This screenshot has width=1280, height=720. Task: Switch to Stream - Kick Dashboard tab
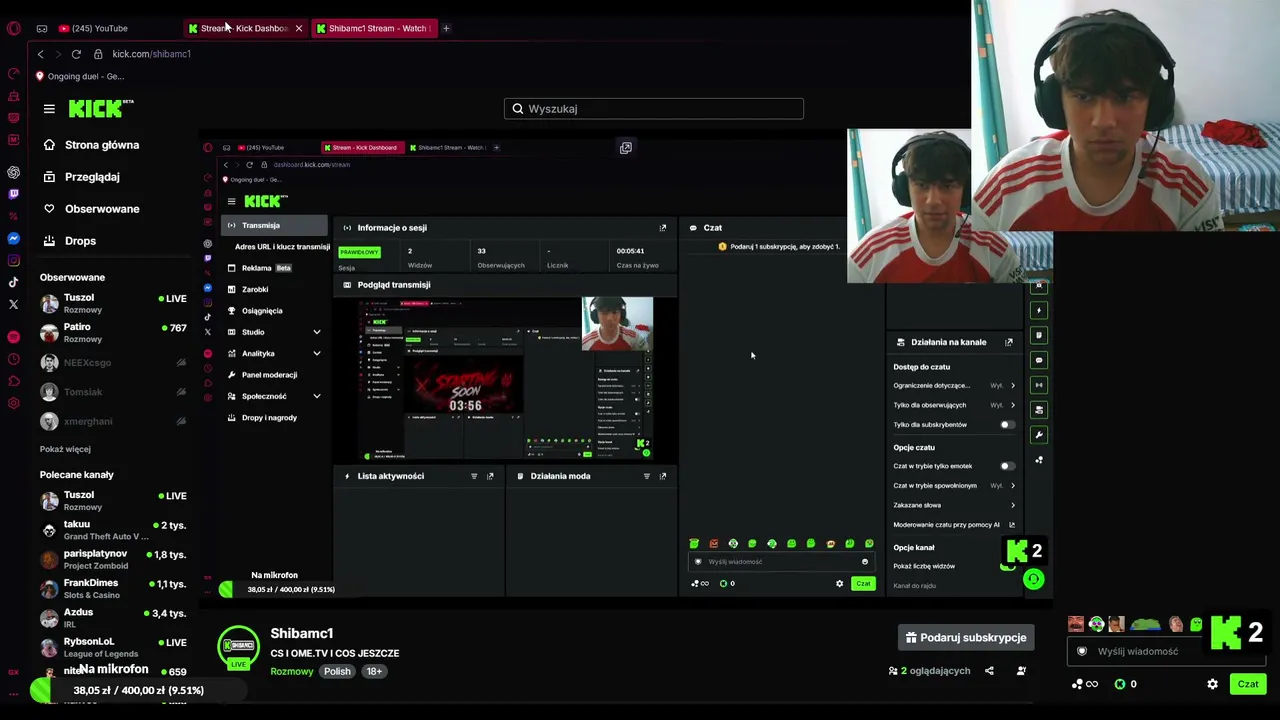tap(244, 28)
